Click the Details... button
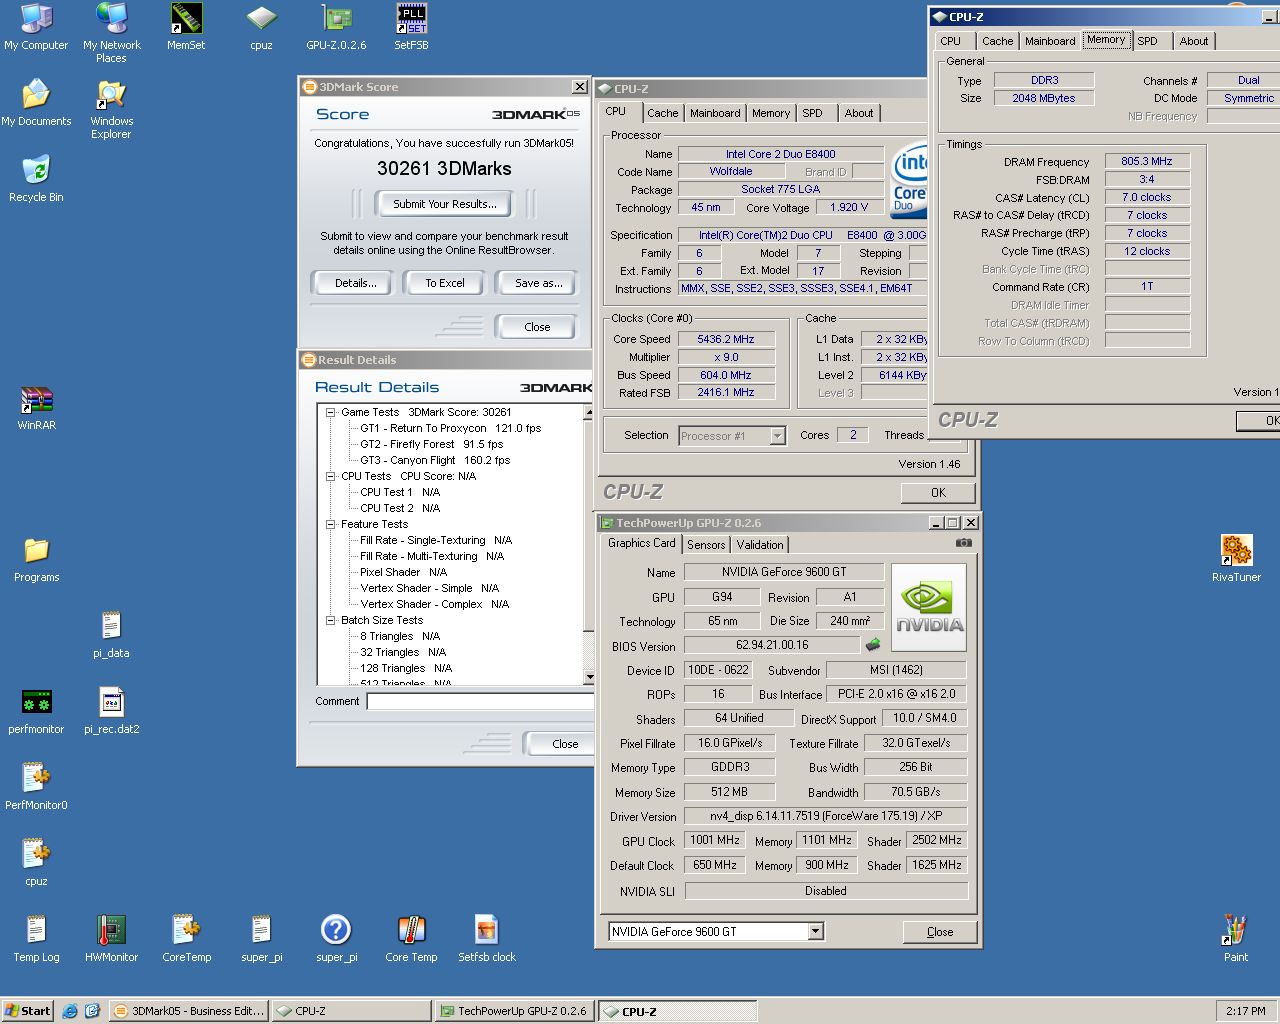Screen dimensions: 1280x1024 pos(356,283)
